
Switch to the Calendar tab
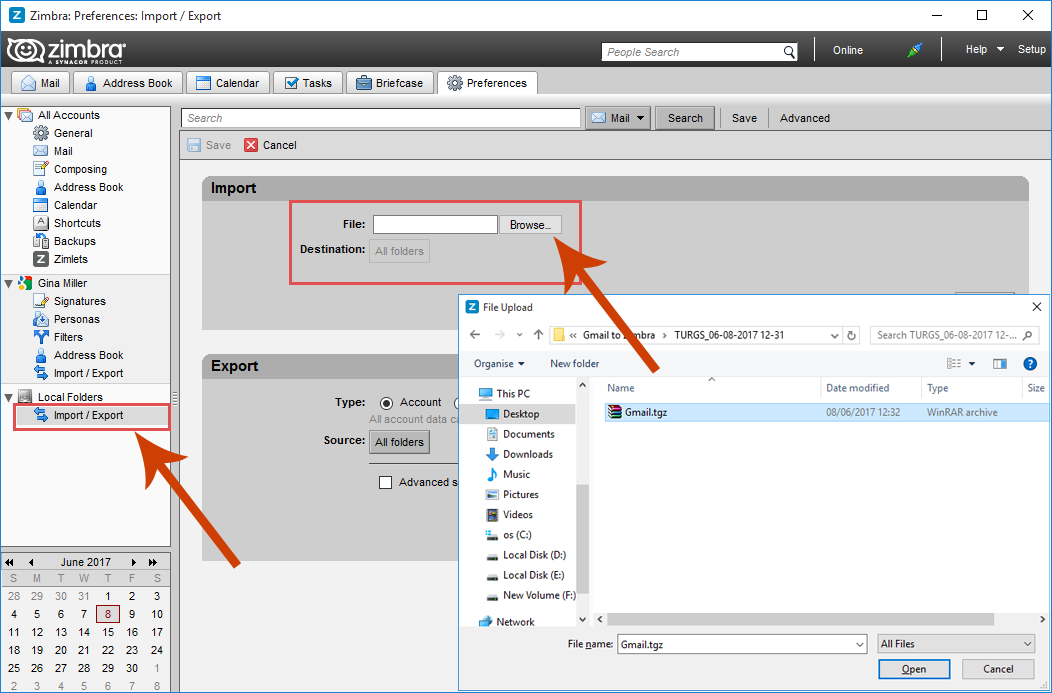click(227, 83)
